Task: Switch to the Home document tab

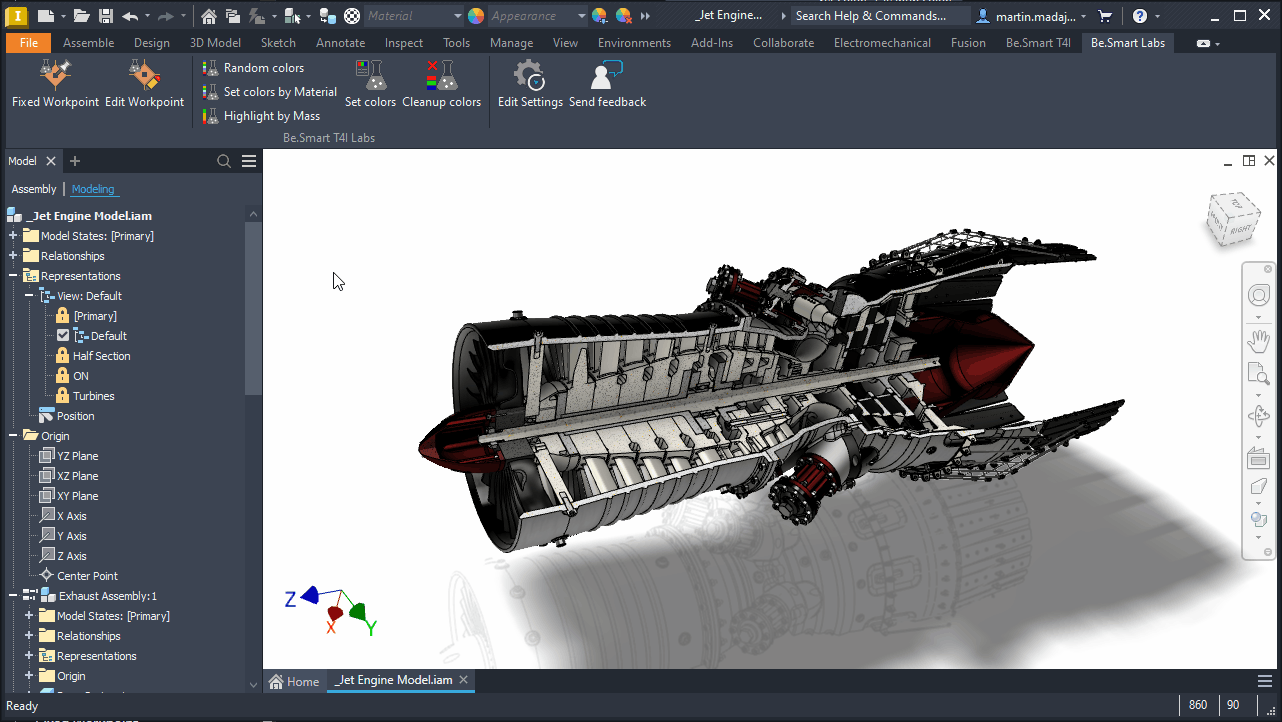Action: [295, 682]
